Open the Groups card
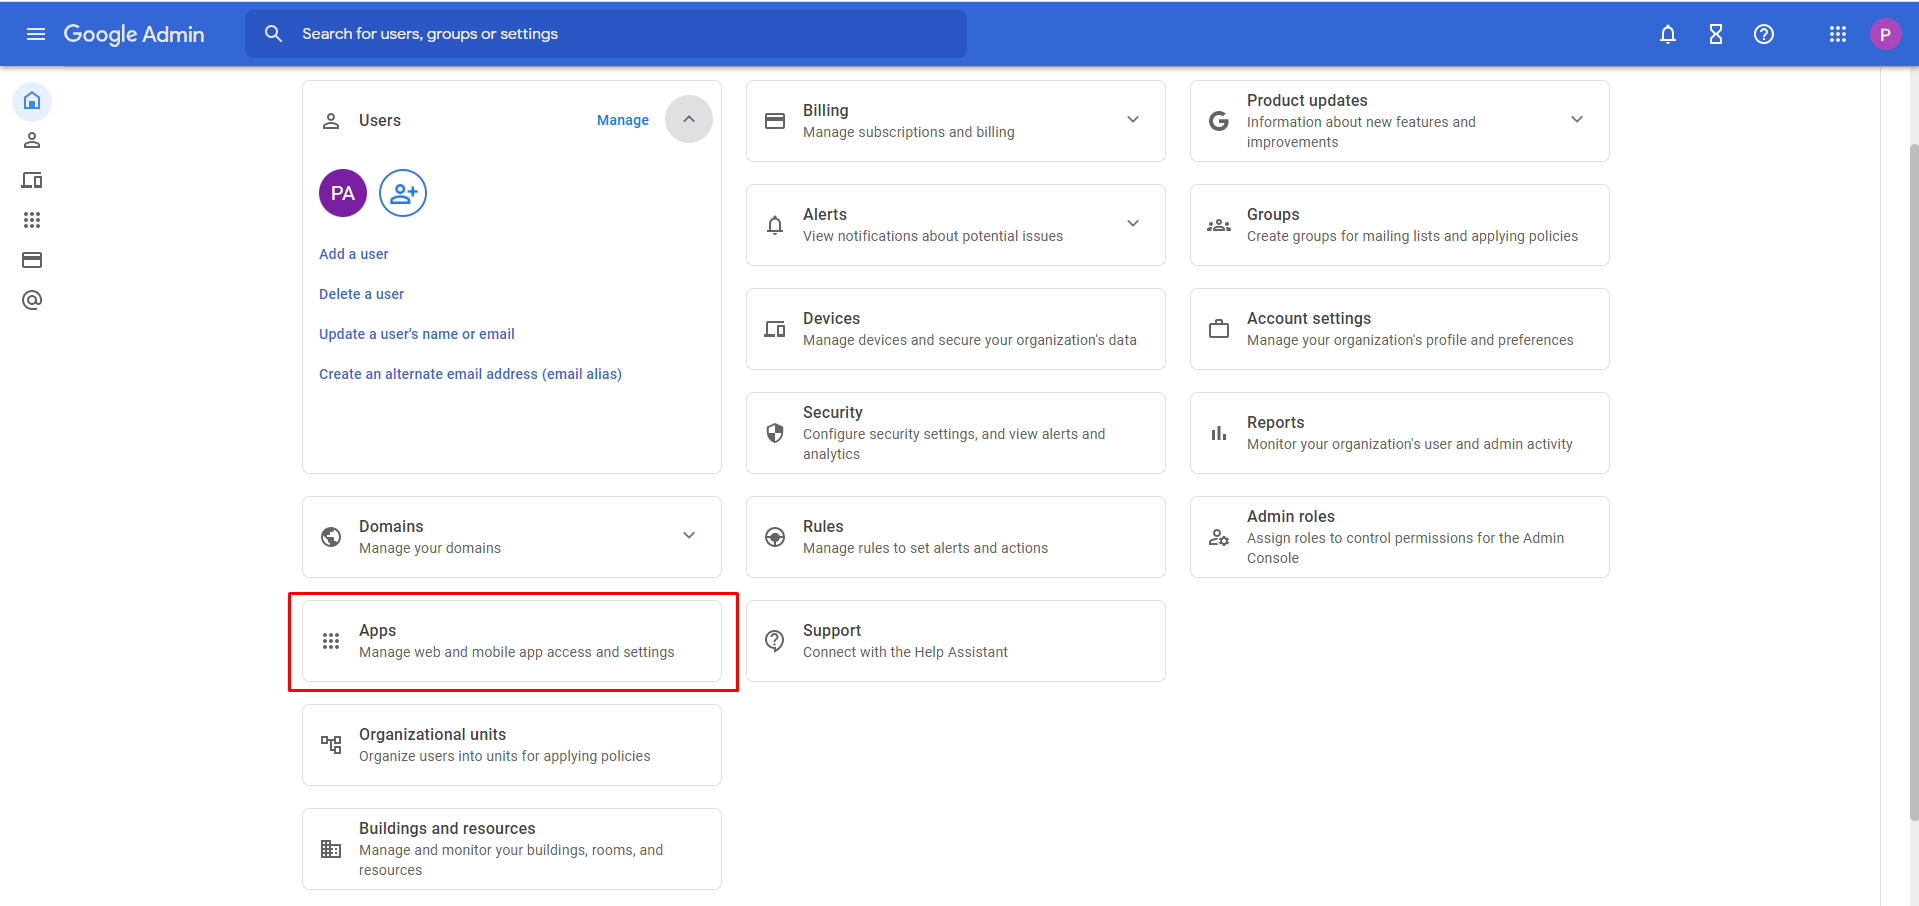Screen dimensions: 1919x906 1400,225
